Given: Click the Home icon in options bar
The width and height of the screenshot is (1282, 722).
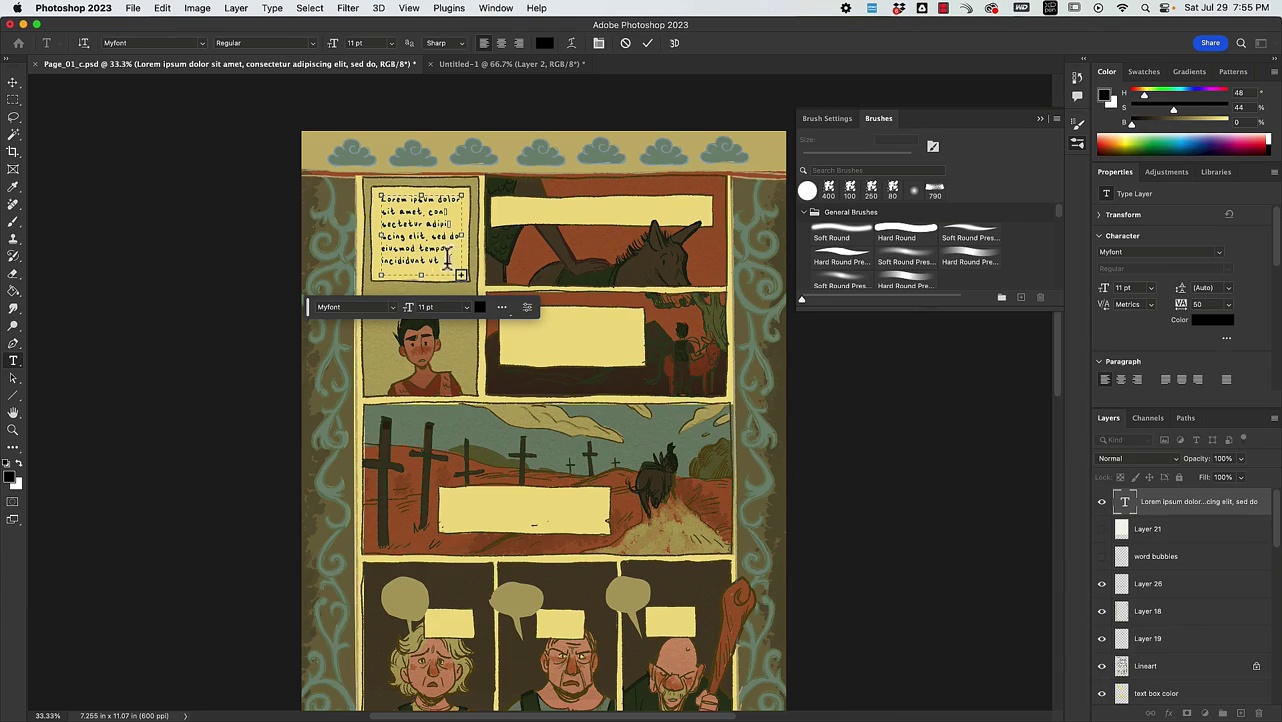Looking at the screenshot, I should click(18, 43).
